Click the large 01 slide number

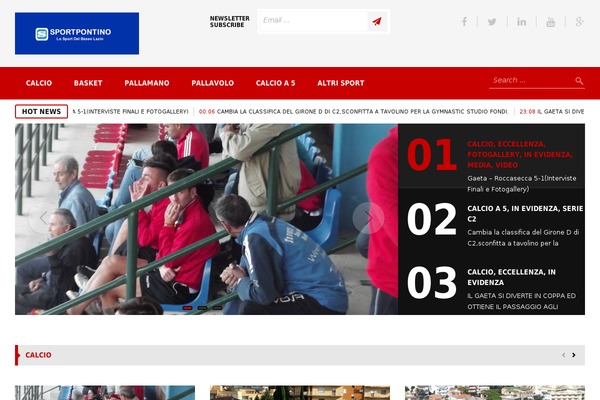(x=432, y=155)
